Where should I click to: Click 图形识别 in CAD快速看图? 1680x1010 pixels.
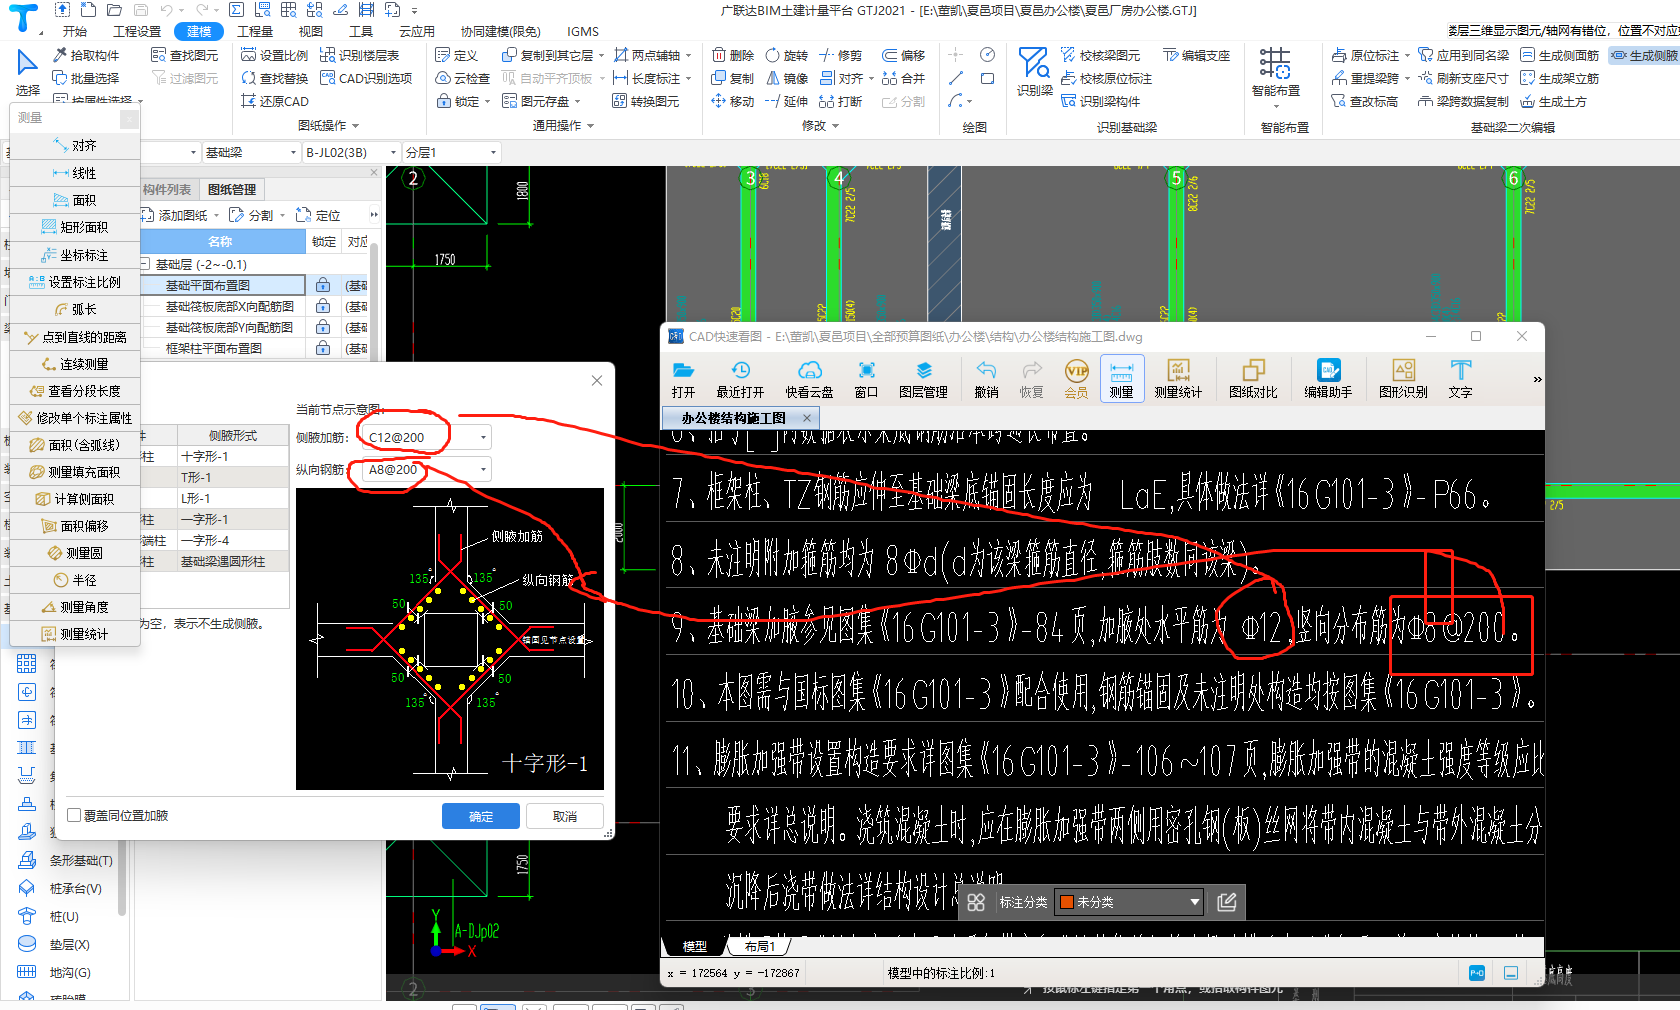click(1403, 380)
